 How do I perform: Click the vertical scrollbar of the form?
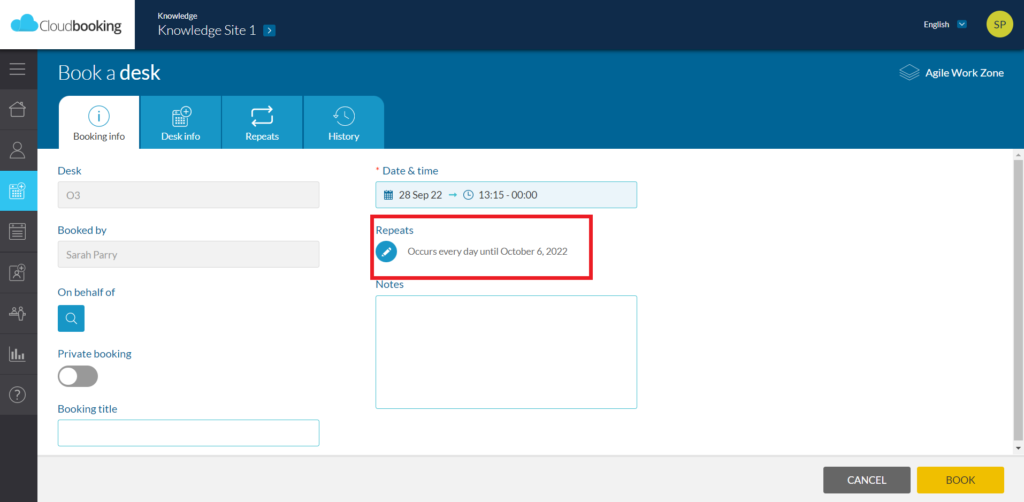click(x=1019, y=301)
